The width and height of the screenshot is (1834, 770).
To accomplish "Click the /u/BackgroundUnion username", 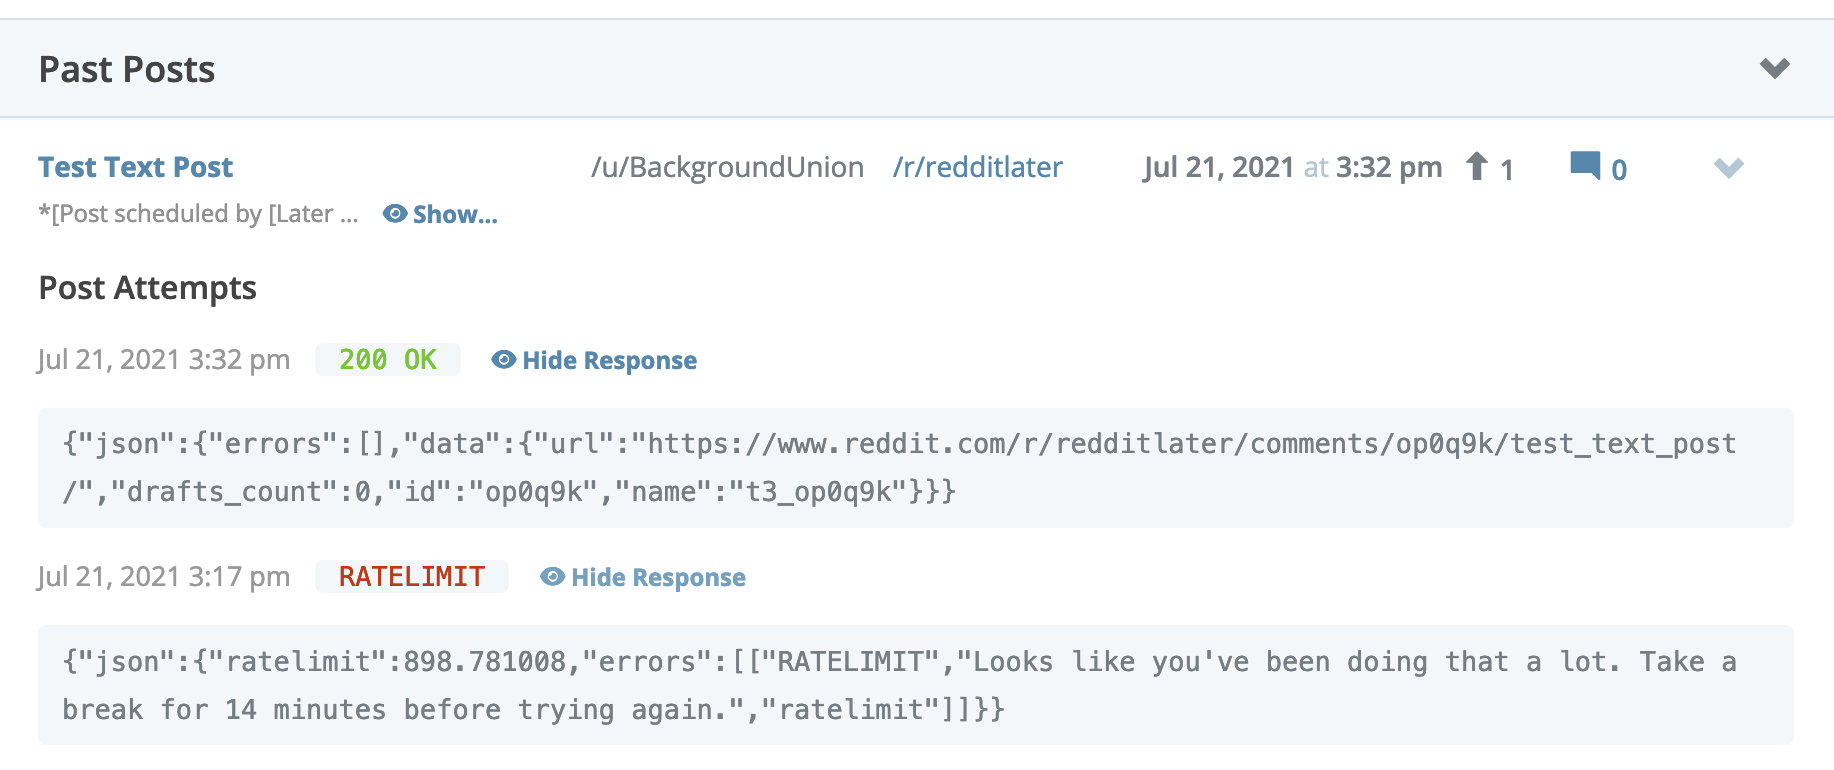I will [x=727, y=167].
